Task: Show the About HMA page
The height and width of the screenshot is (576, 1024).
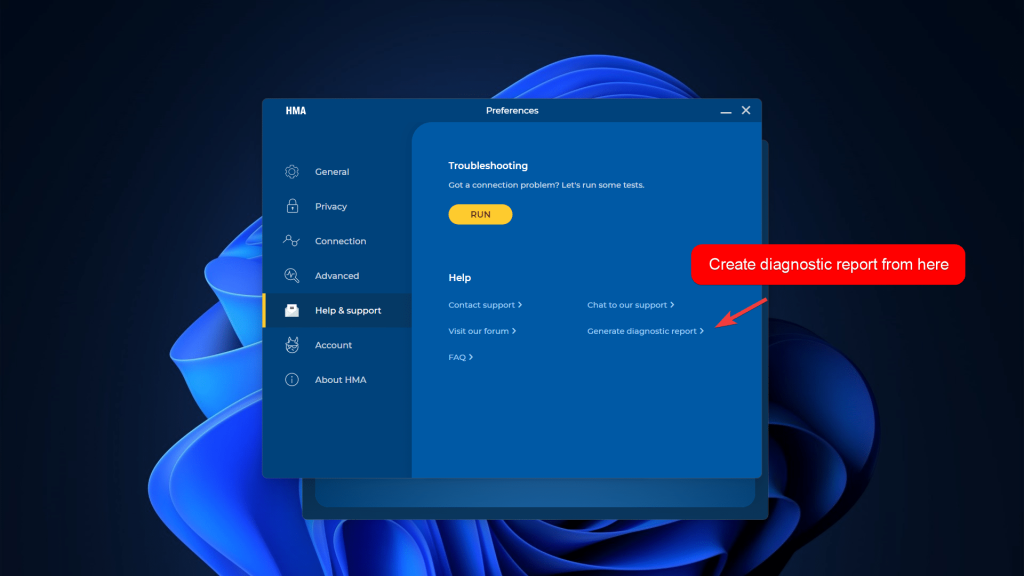Action: 337,379
